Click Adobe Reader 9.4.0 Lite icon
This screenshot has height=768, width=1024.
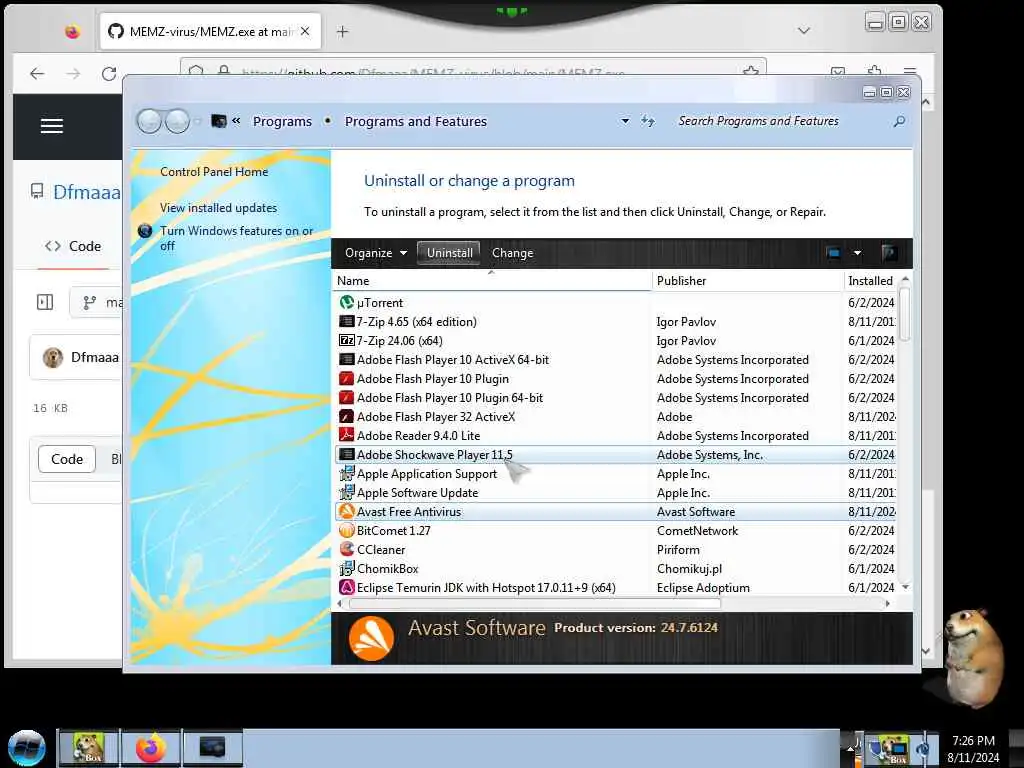[347, 435]
